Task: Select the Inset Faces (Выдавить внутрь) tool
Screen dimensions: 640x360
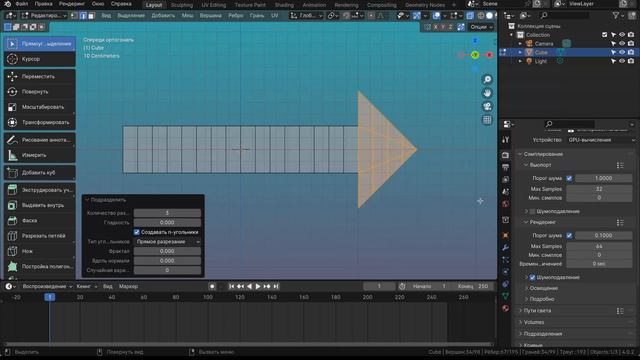Action: (40, 205)
